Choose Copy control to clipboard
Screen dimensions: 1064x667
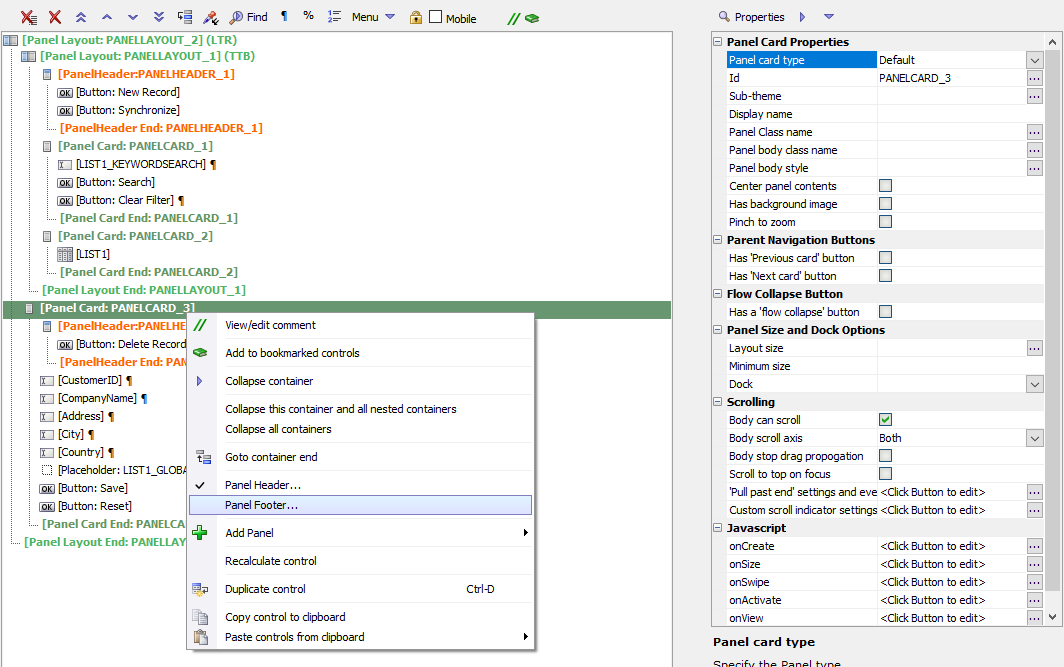coord(360,616)
